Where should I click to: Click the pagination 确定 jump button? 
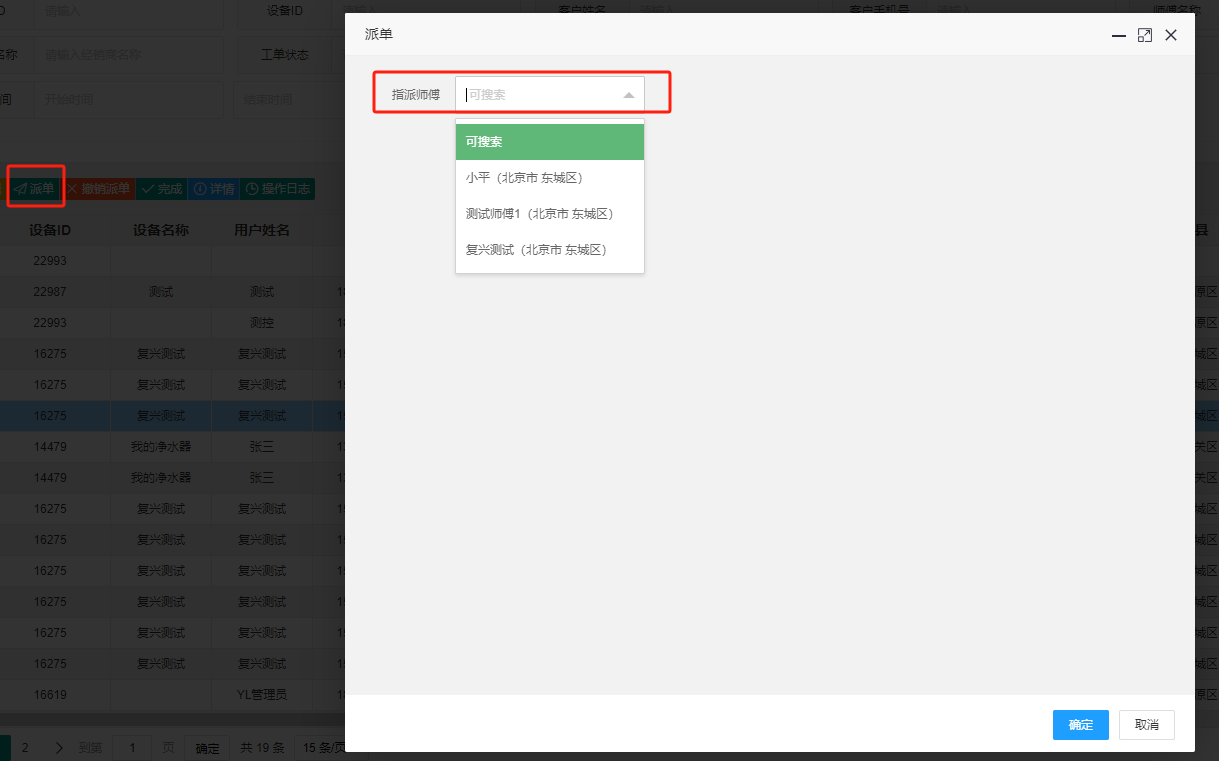(x=207, y=748)
